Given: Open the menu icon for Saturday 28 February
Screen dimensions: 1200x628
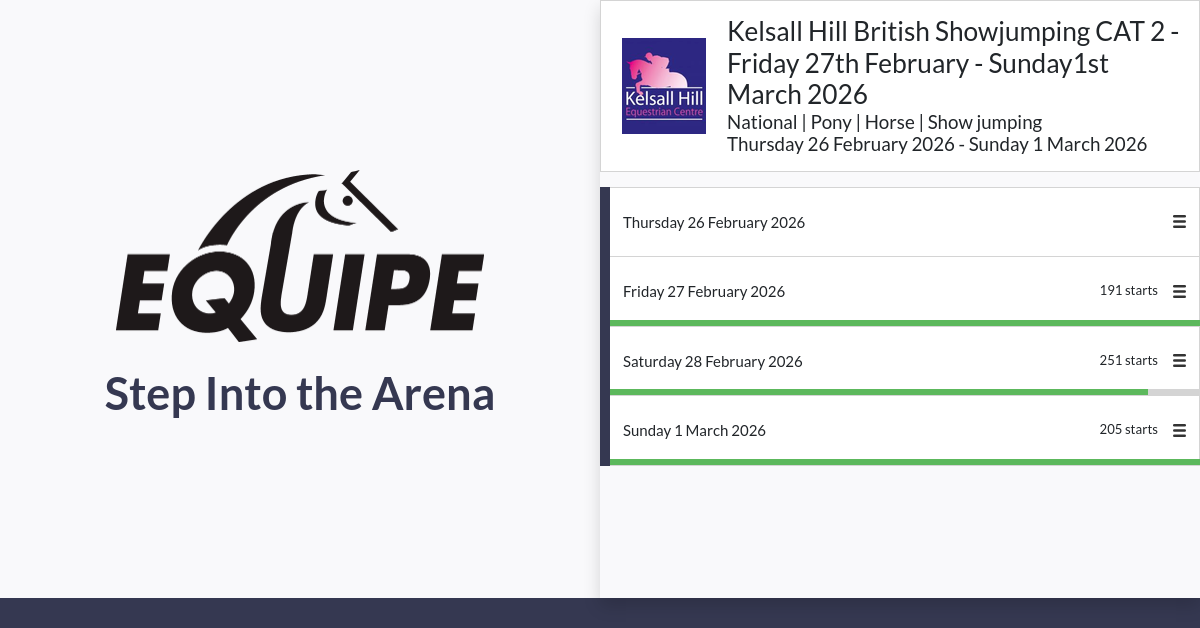Looking at the screenshot, I should [1179, 361].
